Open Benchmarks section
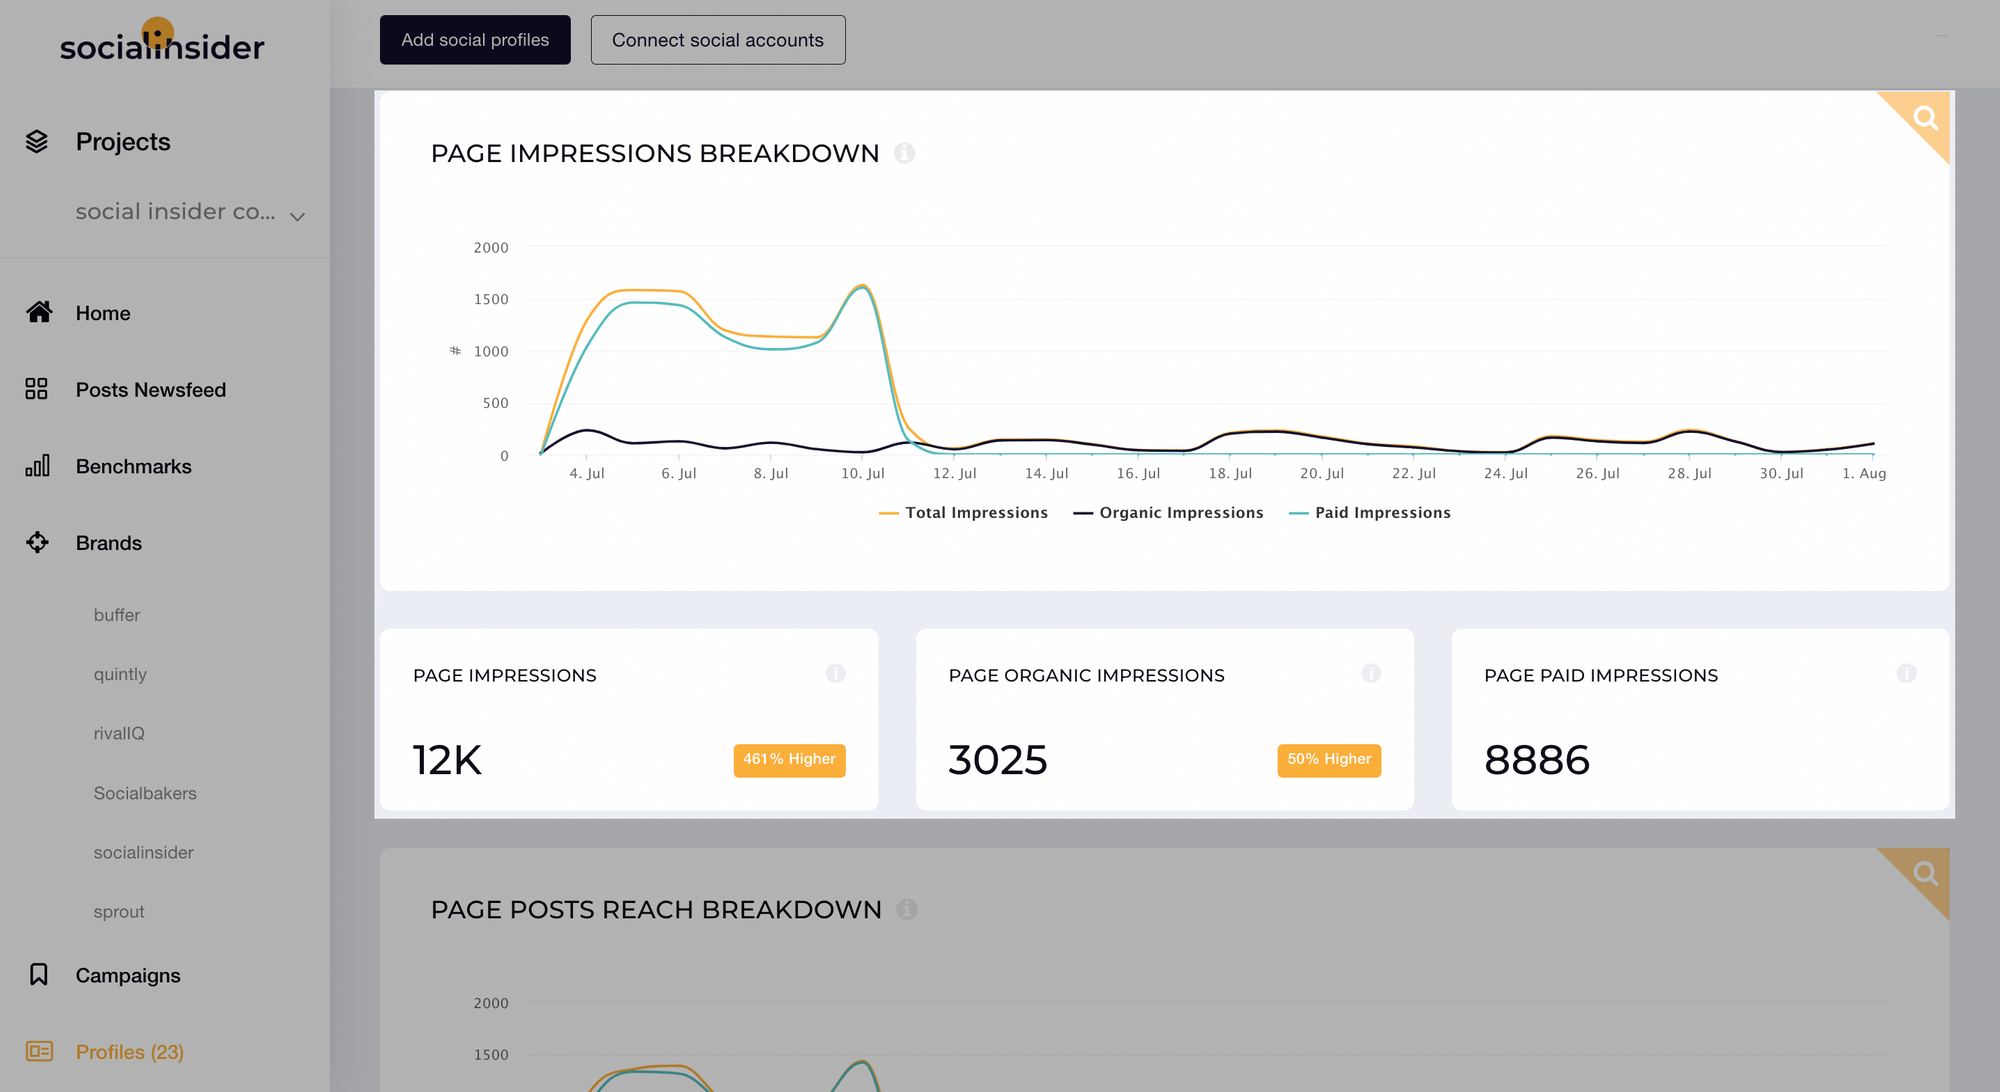Image resolution: width=2000 pixels, height=1092 pixels. (134, 467)
